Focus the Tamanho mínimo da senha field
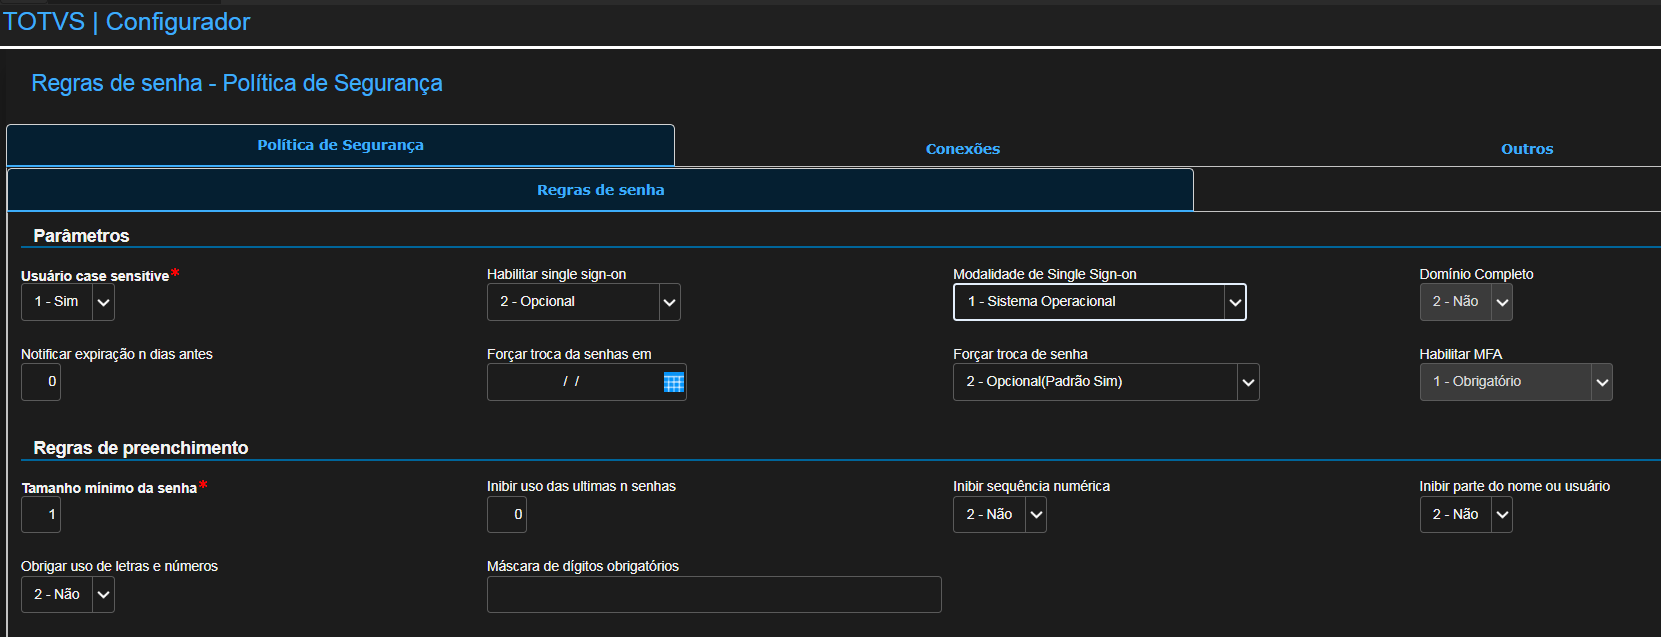Image resolution: width=1661 pixels, height=637 pixels. pos(41,515)
